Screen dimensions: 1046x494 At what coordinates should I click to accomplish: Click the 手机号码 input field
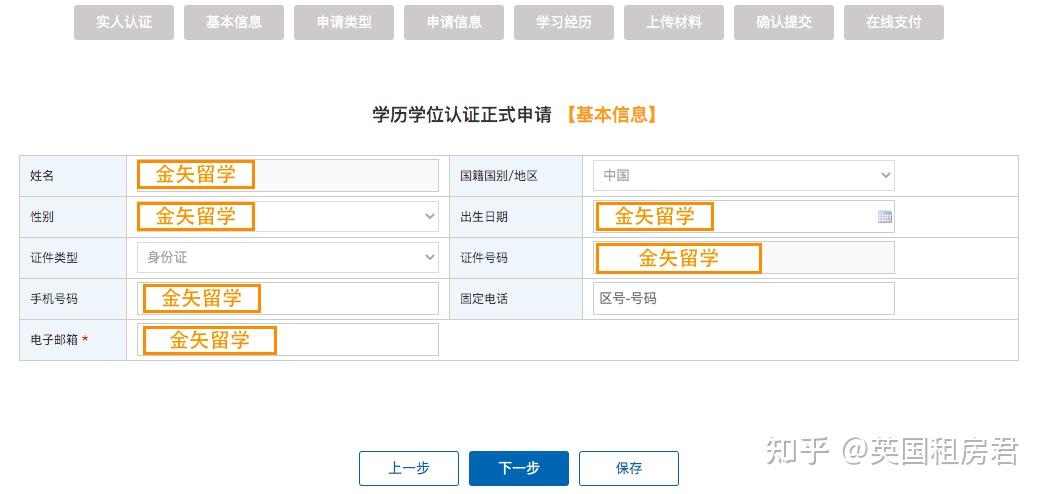tap(288, 299)
